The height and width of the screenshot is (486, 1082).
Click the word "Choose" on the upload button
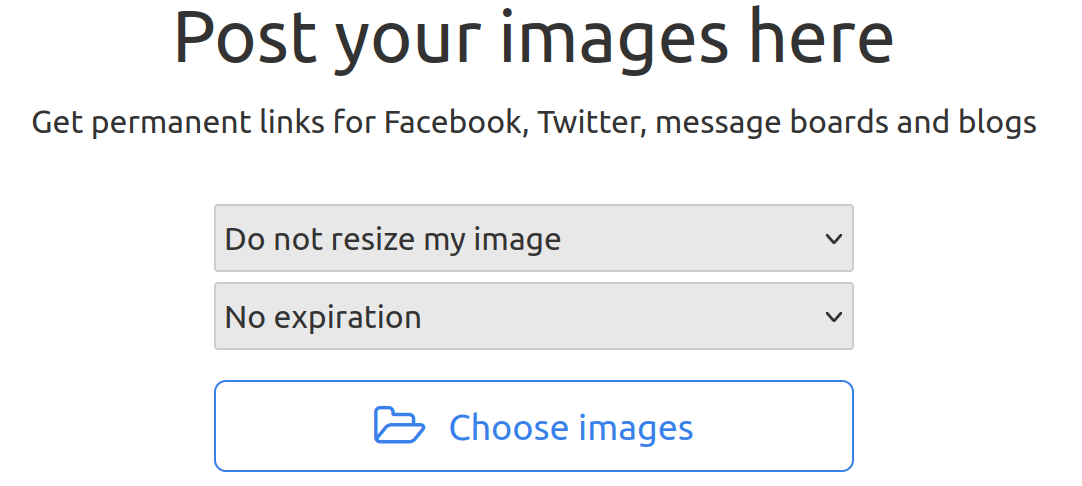pos(507,428)
